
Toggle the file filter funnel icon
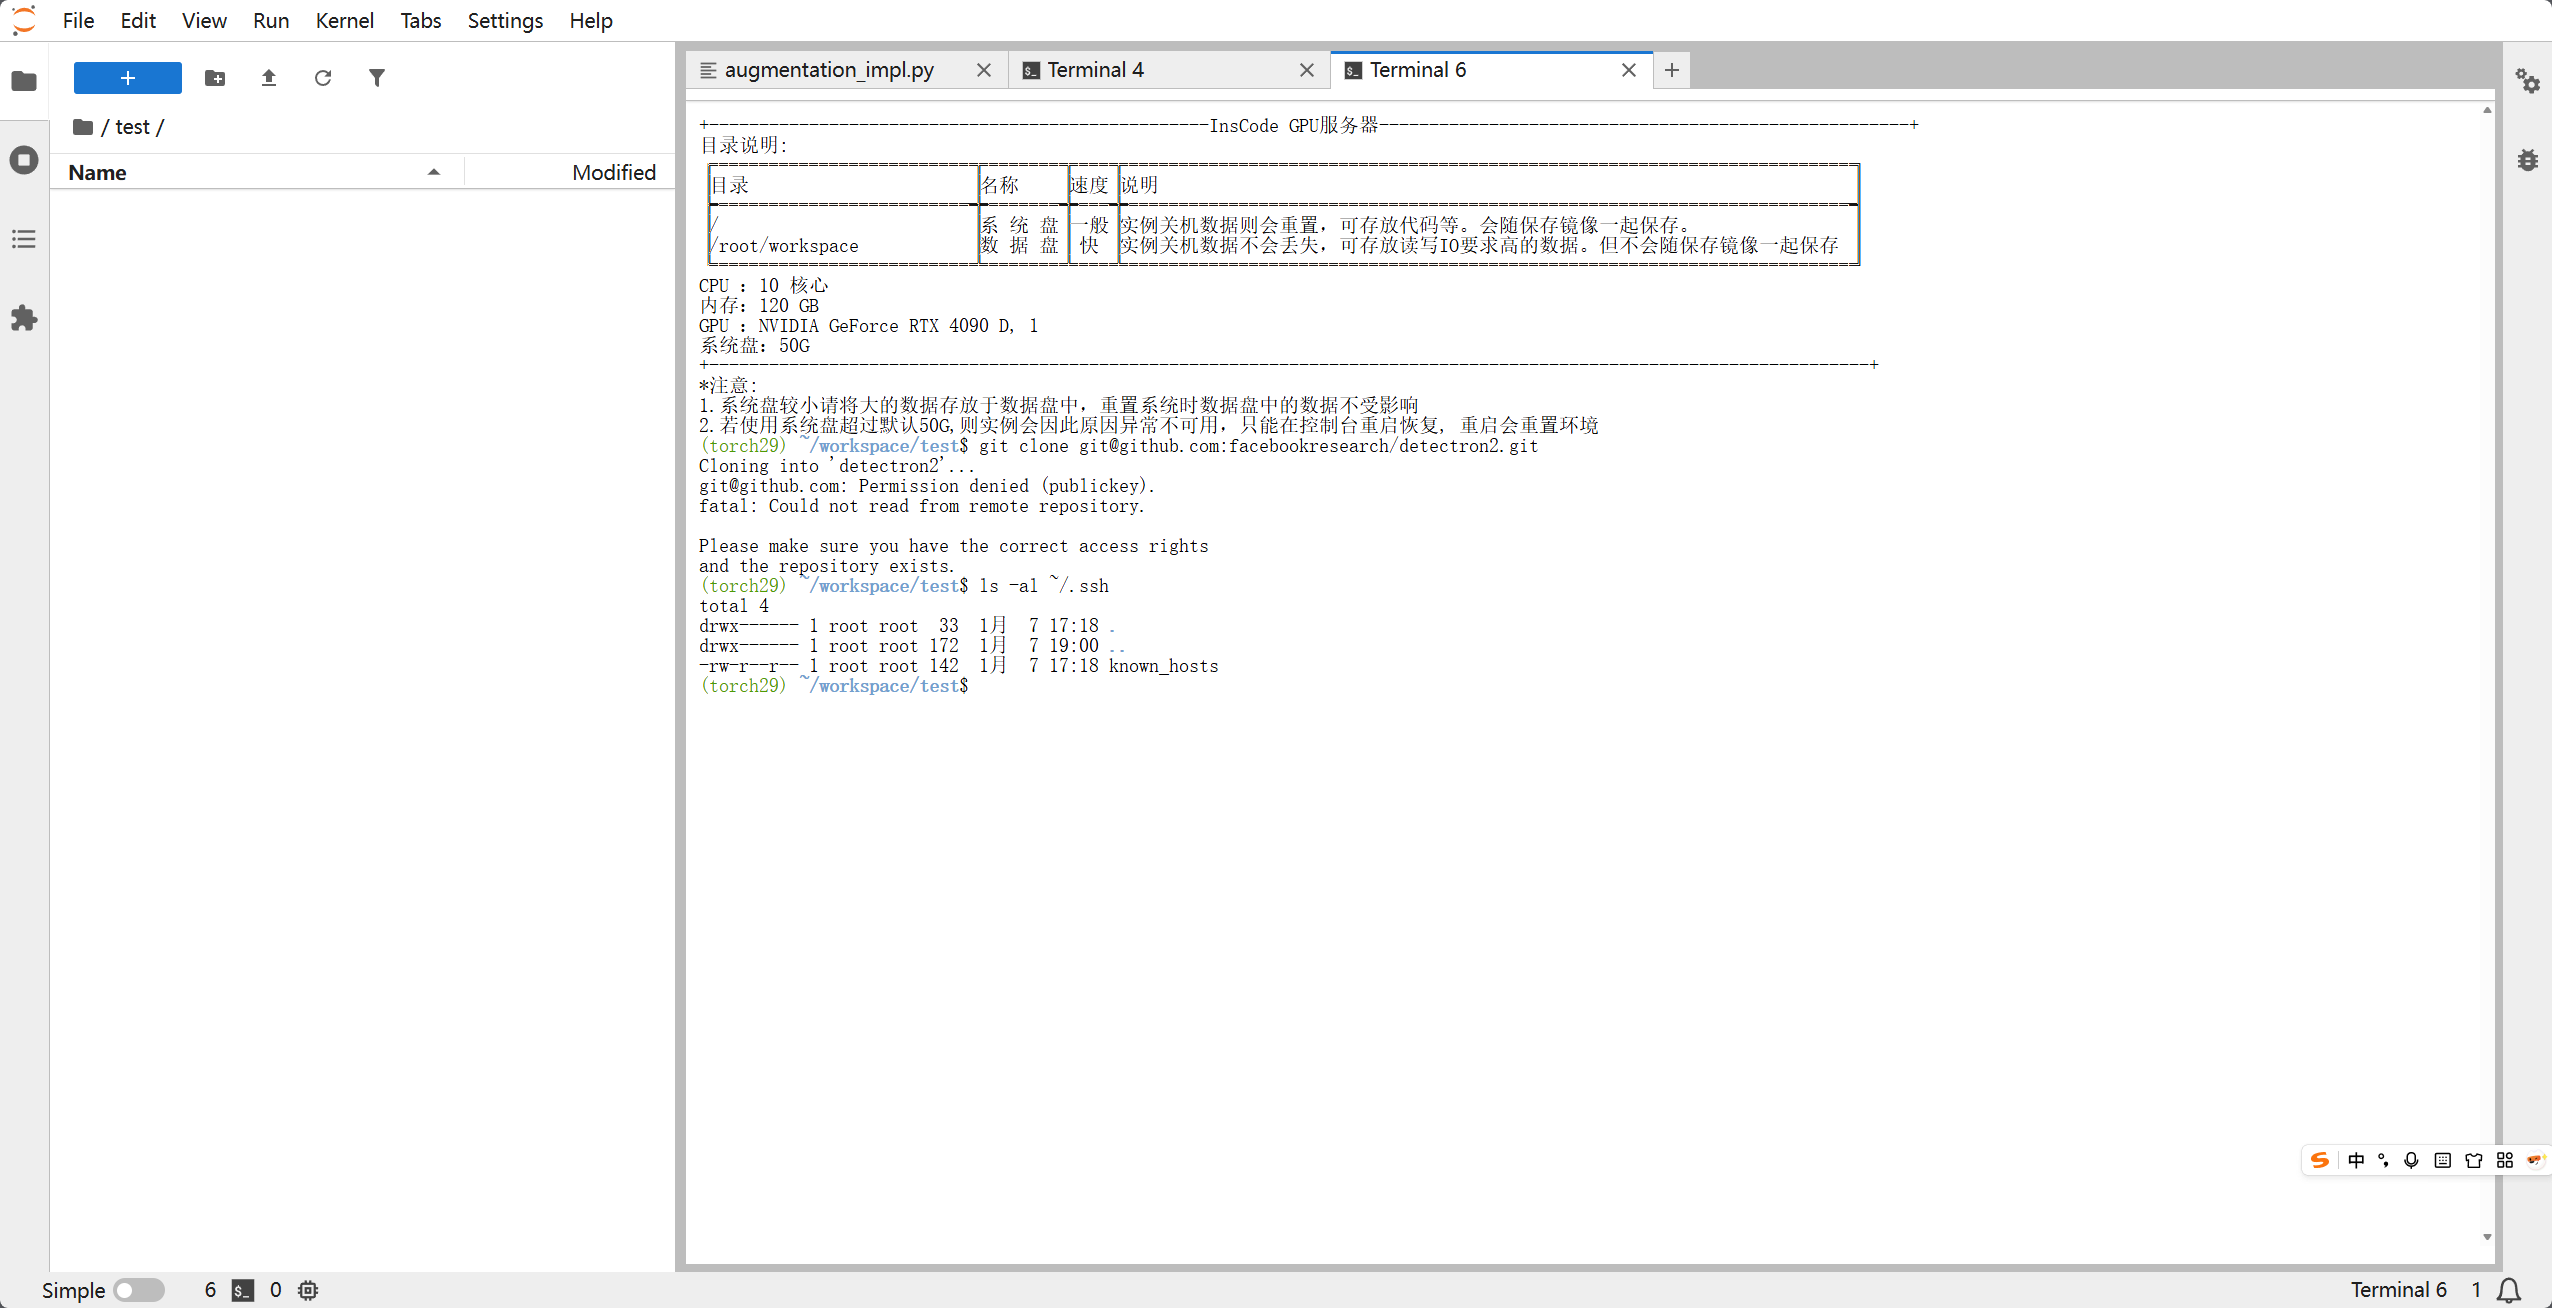pyautogui.click(x=377, y=78)
